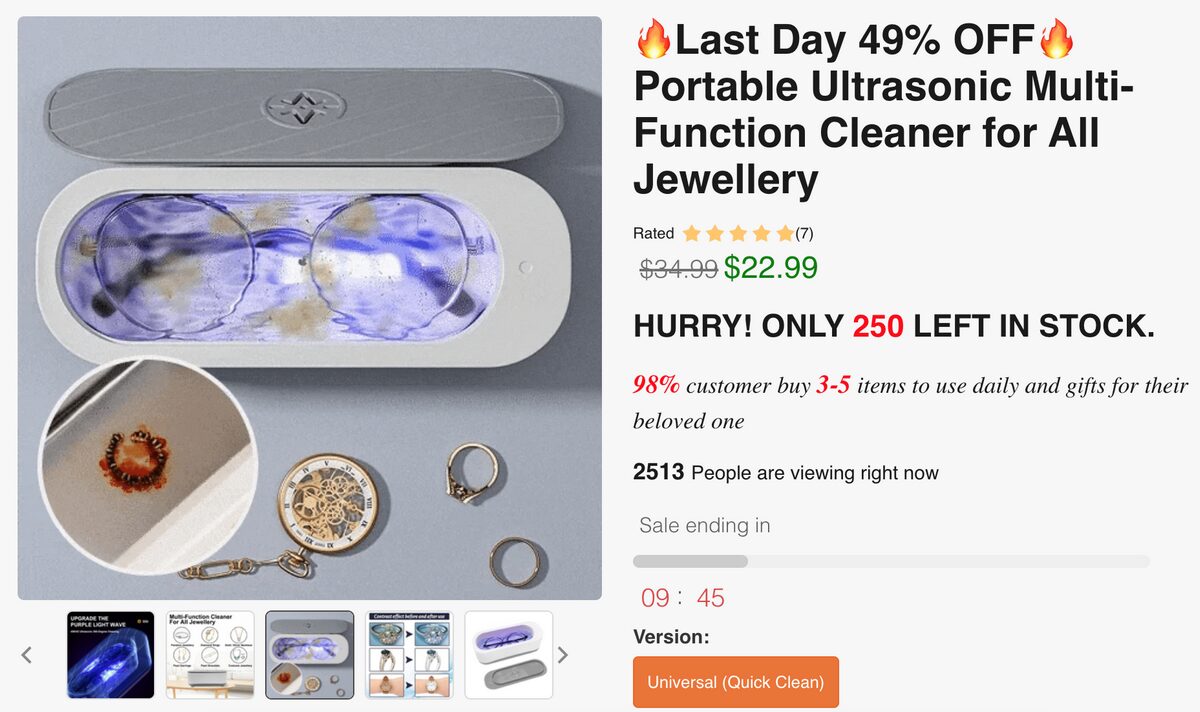Click the 'Sale ending in' progress bar
Viewport: 1200px width, 712px height.
[895, 561]
